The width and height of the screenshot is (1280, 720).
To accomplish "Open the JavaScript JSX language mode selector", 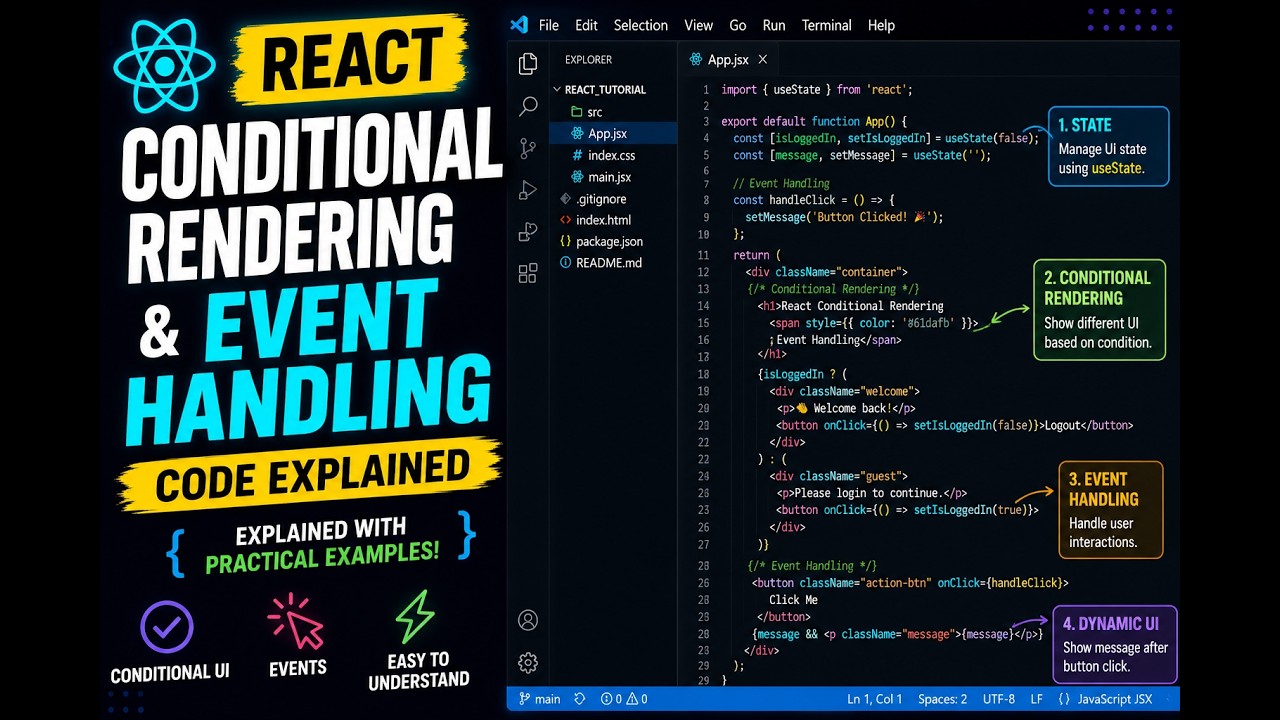I will click(x=1105, y=699).
